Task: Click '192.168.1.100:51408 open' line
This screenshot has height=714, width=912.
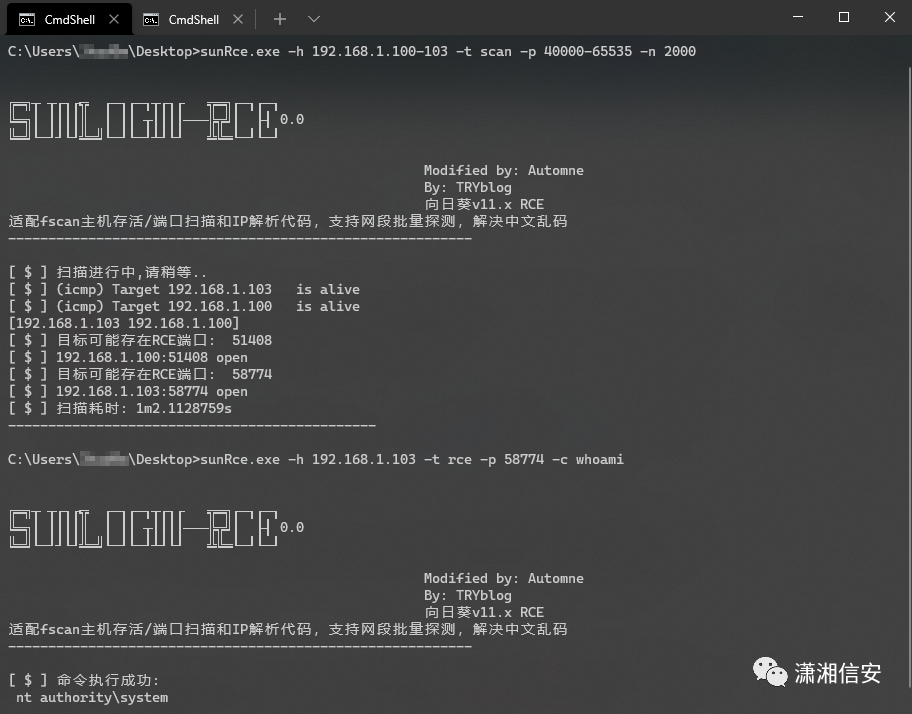Action: [x=128, y=358]
